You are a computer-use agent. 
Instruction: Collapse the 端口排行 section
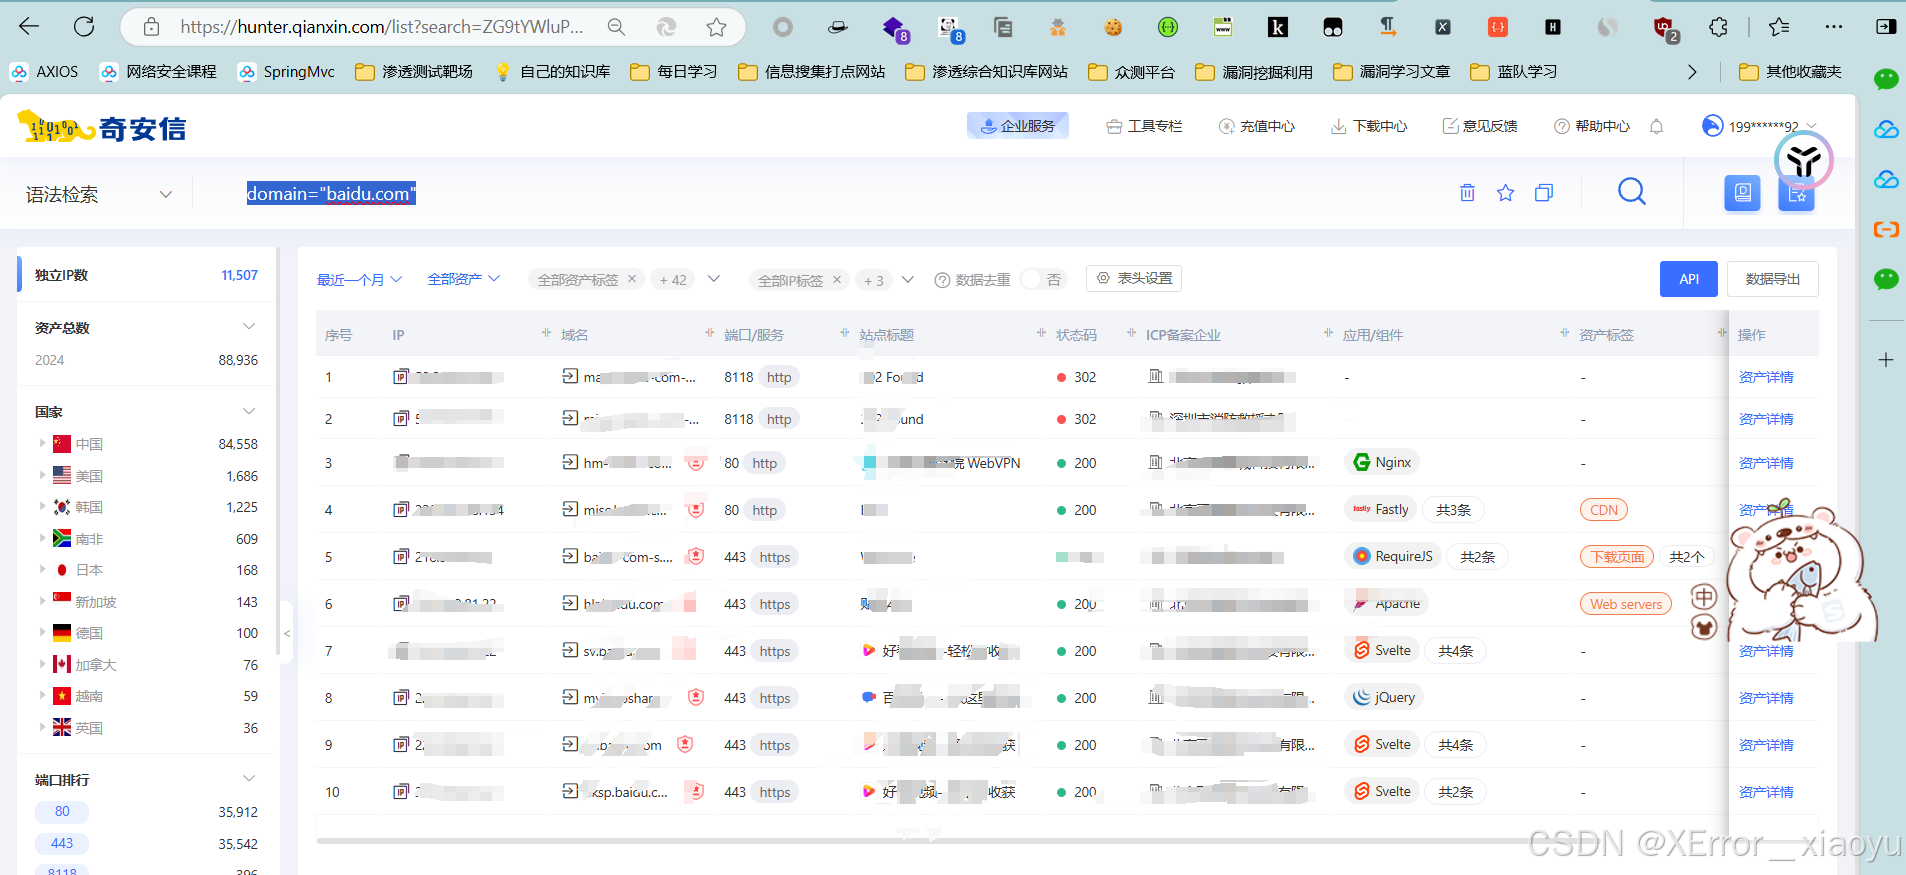(x=249, y=779)
